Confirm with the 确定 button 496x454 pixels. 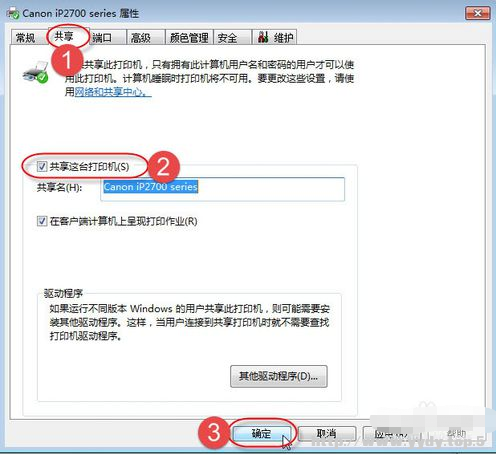[262, 434]
